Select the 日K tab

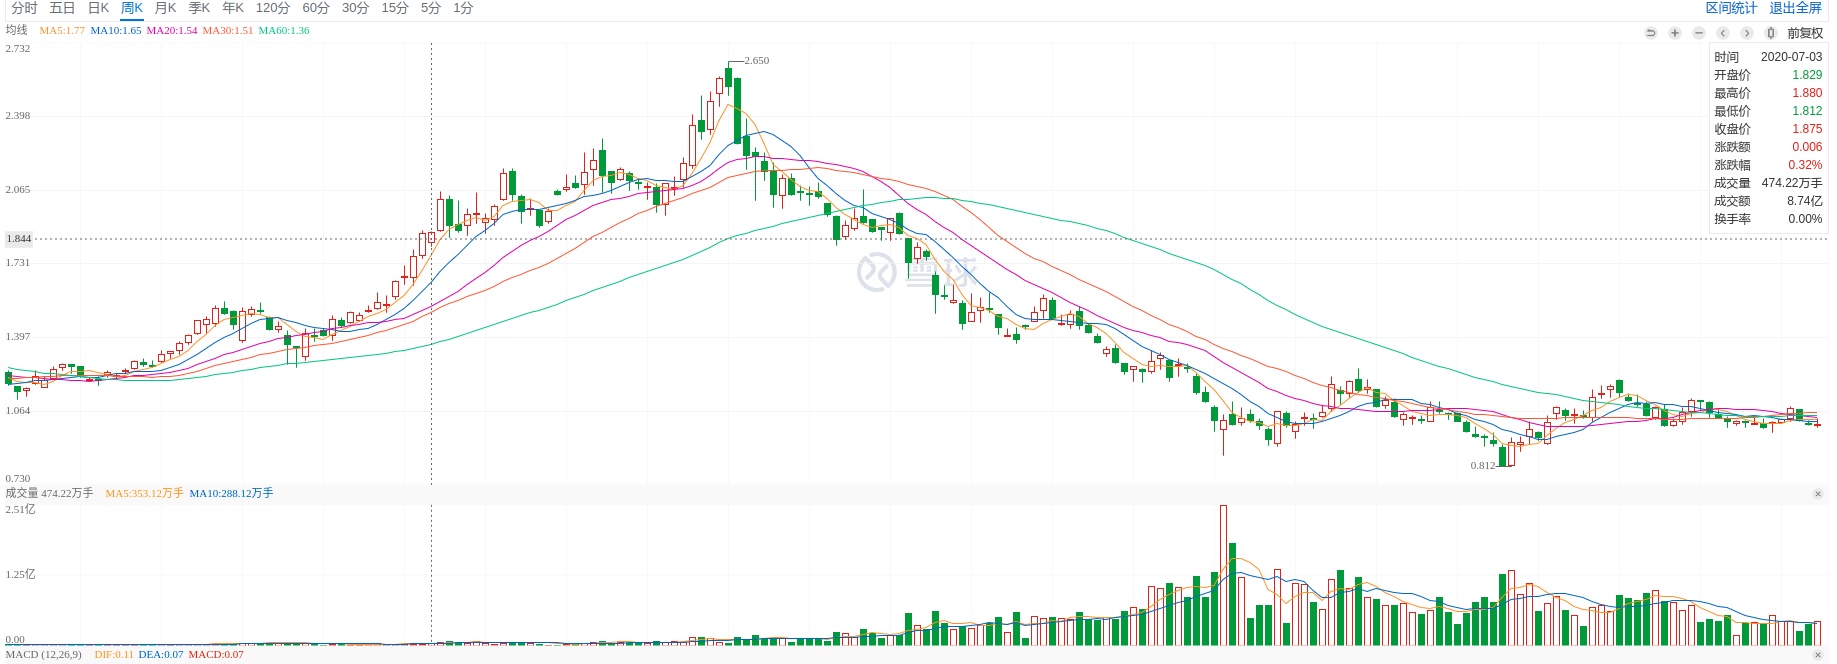pyautogui.click(x=98, y=8)
